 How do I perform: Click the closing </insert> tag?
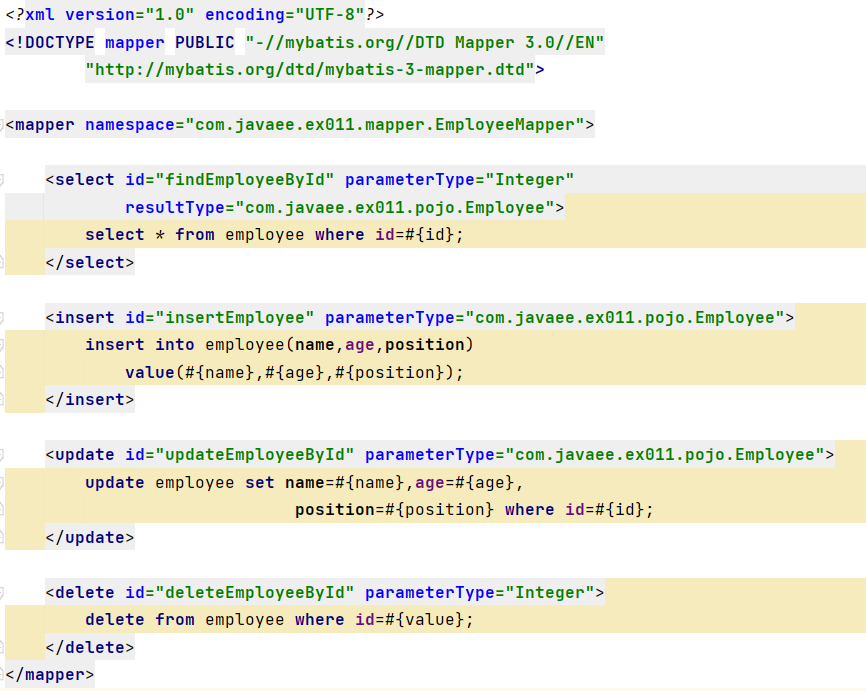coord(90,399)
